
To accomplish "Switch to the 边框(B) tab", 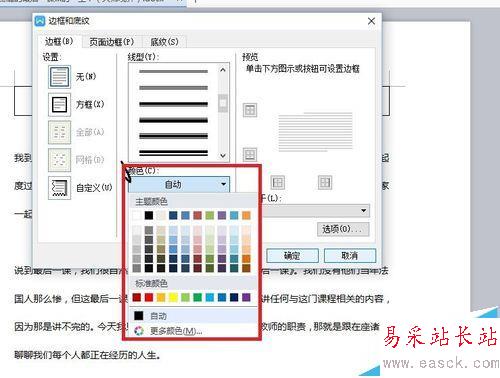I will pos(59,42).
